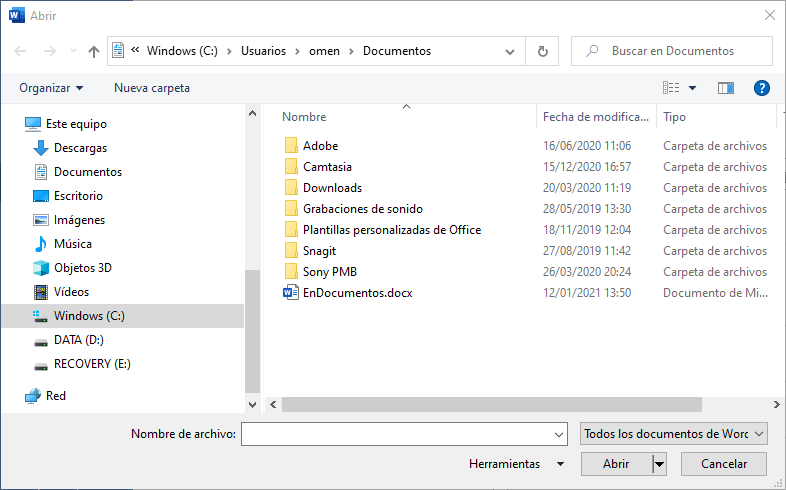The width and height of the screenshot is (786, 490).
Task: Select the Grabaciones de sonido folder icon
Action: tap(291, 208)
